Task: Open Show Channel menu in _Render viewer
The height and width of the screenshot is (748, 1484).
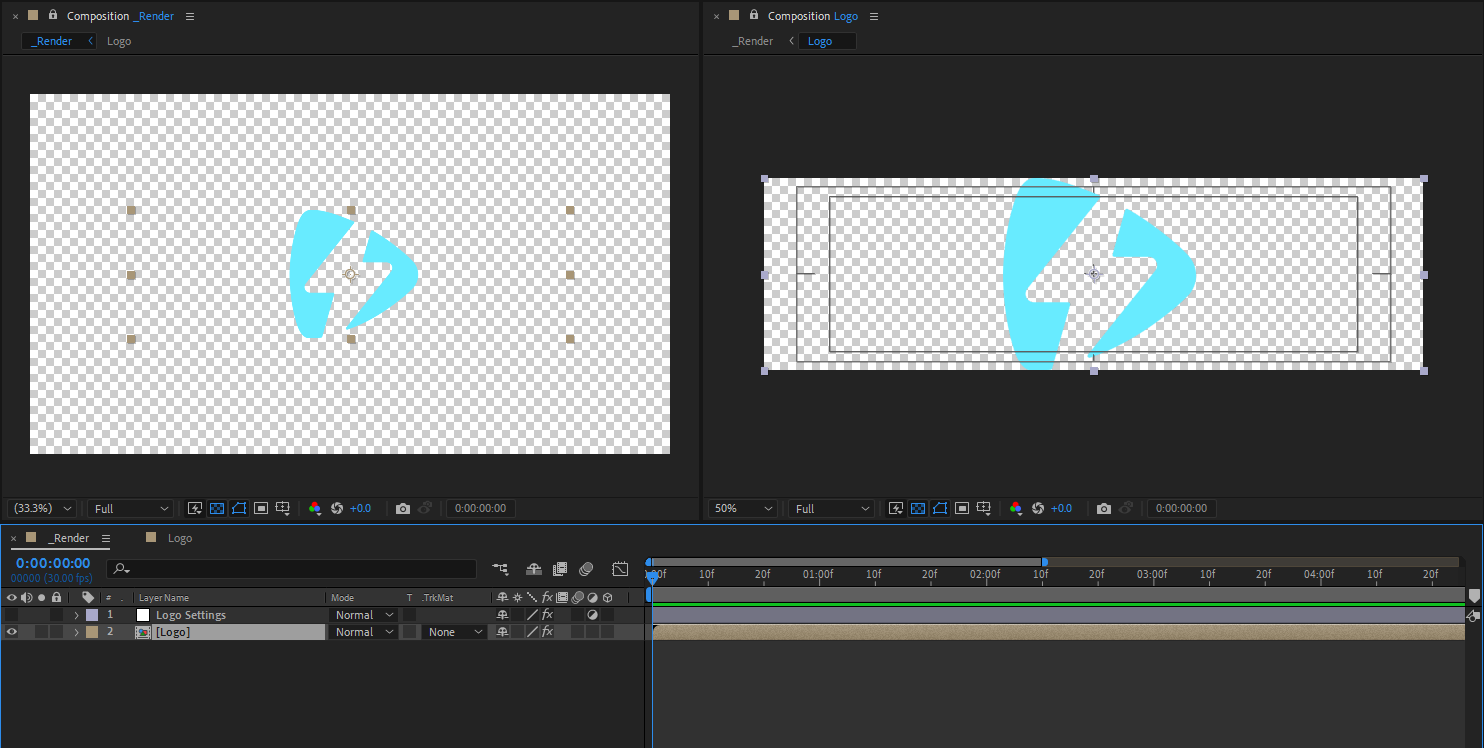Action: [x=315, y=508]
